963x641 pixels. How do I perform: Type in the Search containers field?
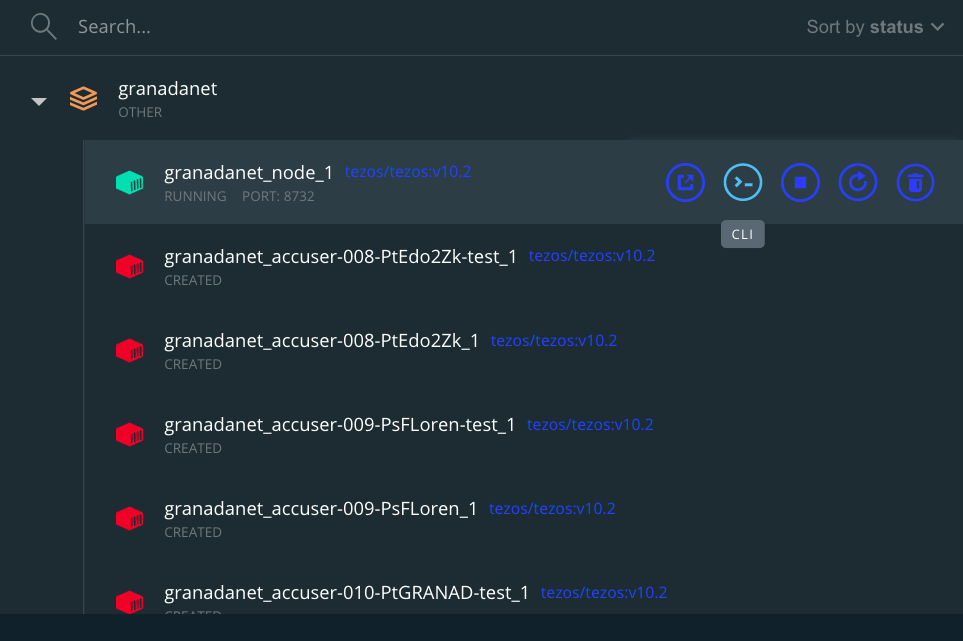[400, 27]
